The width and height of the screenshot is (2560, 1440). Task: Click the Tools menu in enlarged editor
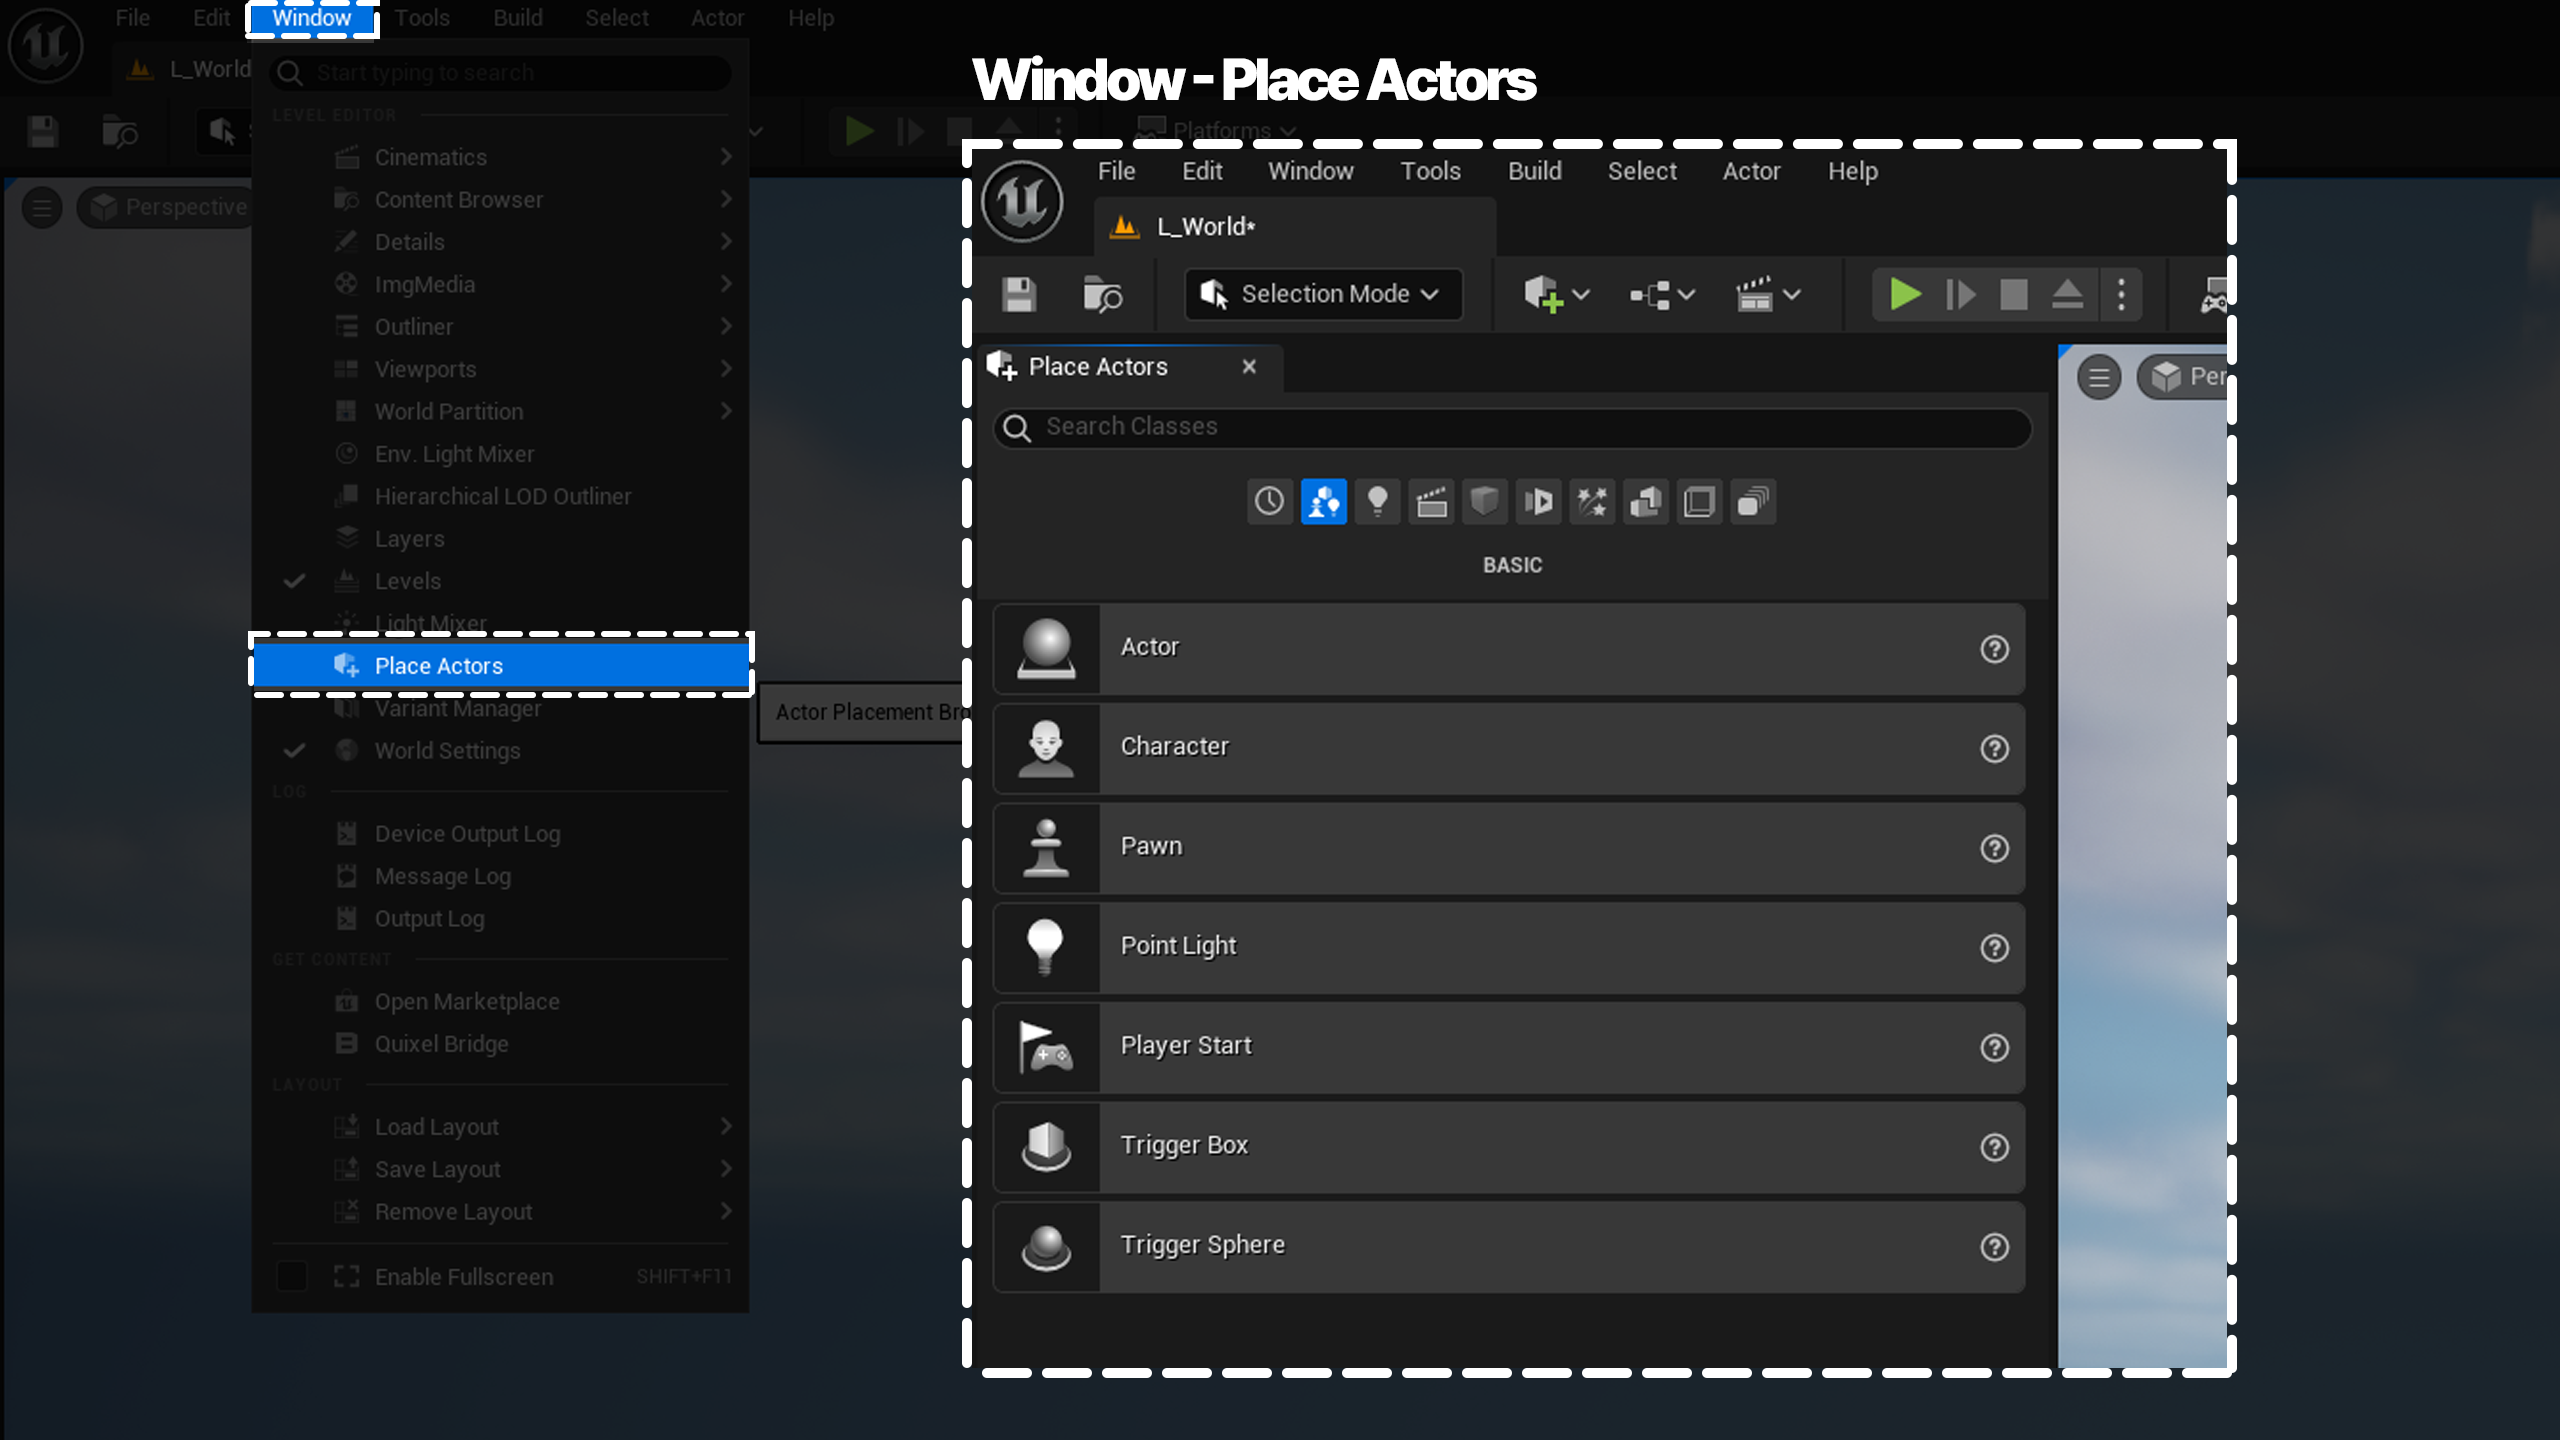coord(1430,171)
